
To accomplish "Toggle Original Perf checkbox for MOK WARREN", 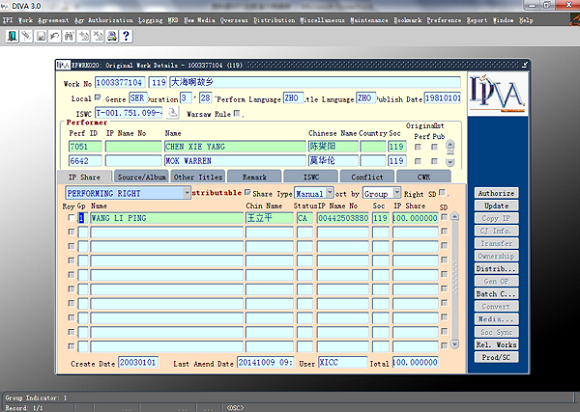I will click(418, 161).
